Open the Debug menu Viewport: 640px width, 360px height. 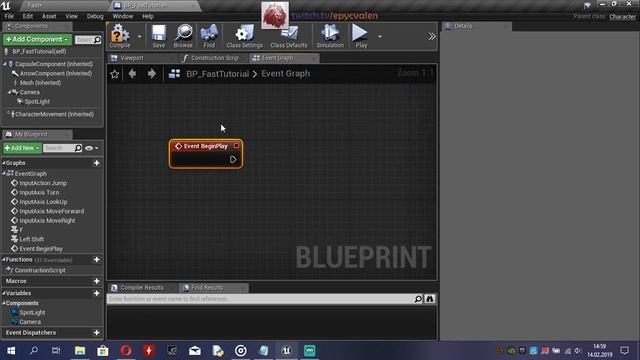click(x=95, y=16)
